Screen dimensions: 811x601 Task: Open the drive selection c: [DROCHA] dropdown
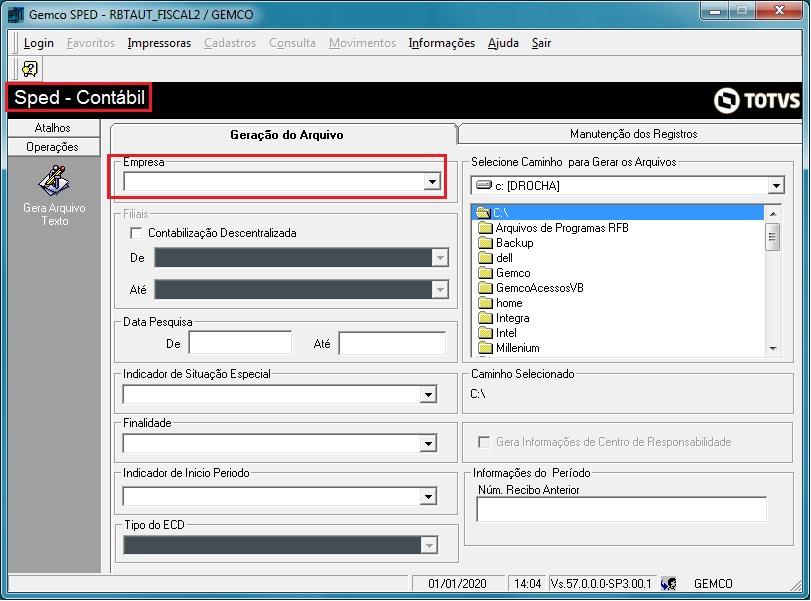tap(776, 186)
